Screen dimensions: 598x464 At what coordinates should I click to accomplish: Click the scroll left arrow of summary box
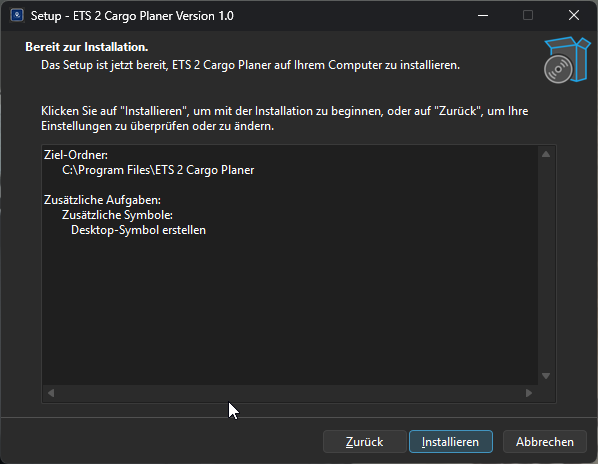pos(51,393)
